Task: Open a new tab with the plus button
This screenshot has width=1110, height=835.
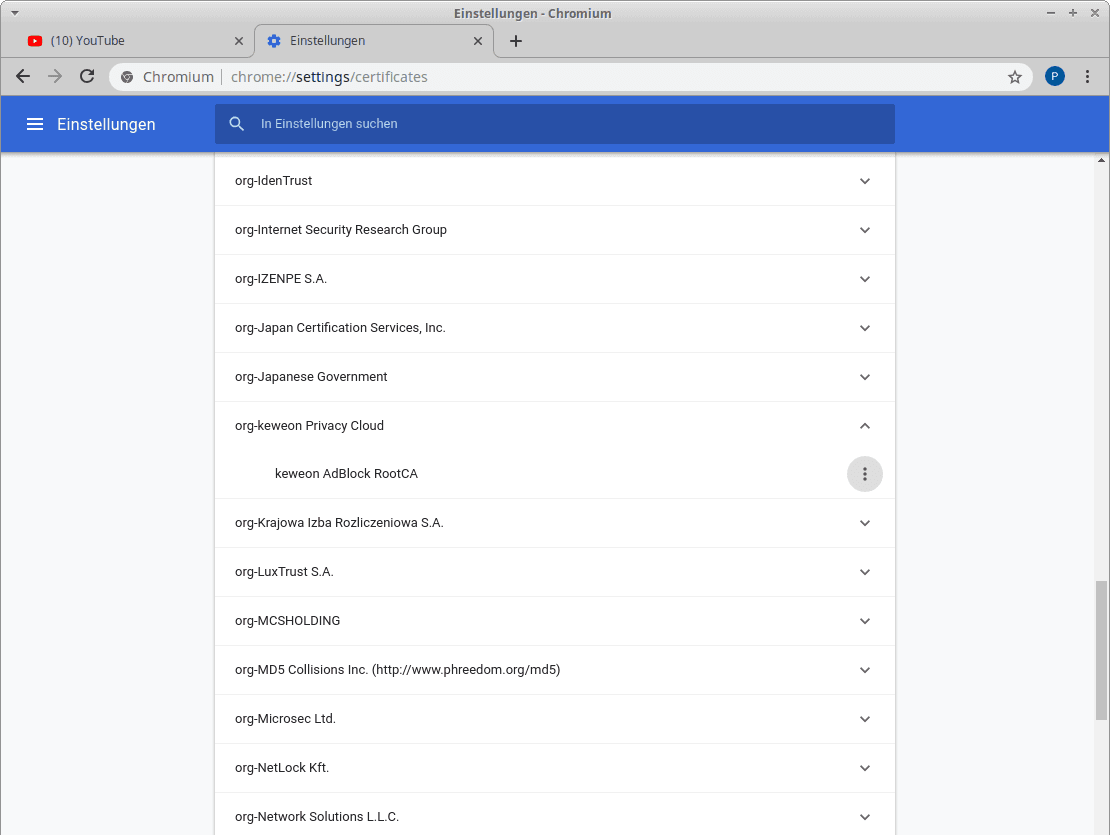Action: point(516,41)
